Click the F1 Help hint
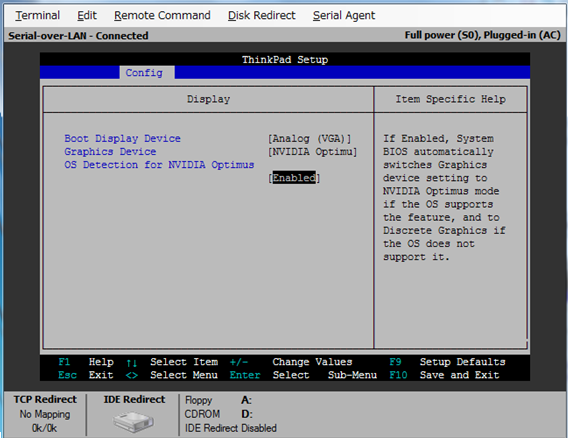This screenshot has width=568, height=438. (x=86, y=362)
